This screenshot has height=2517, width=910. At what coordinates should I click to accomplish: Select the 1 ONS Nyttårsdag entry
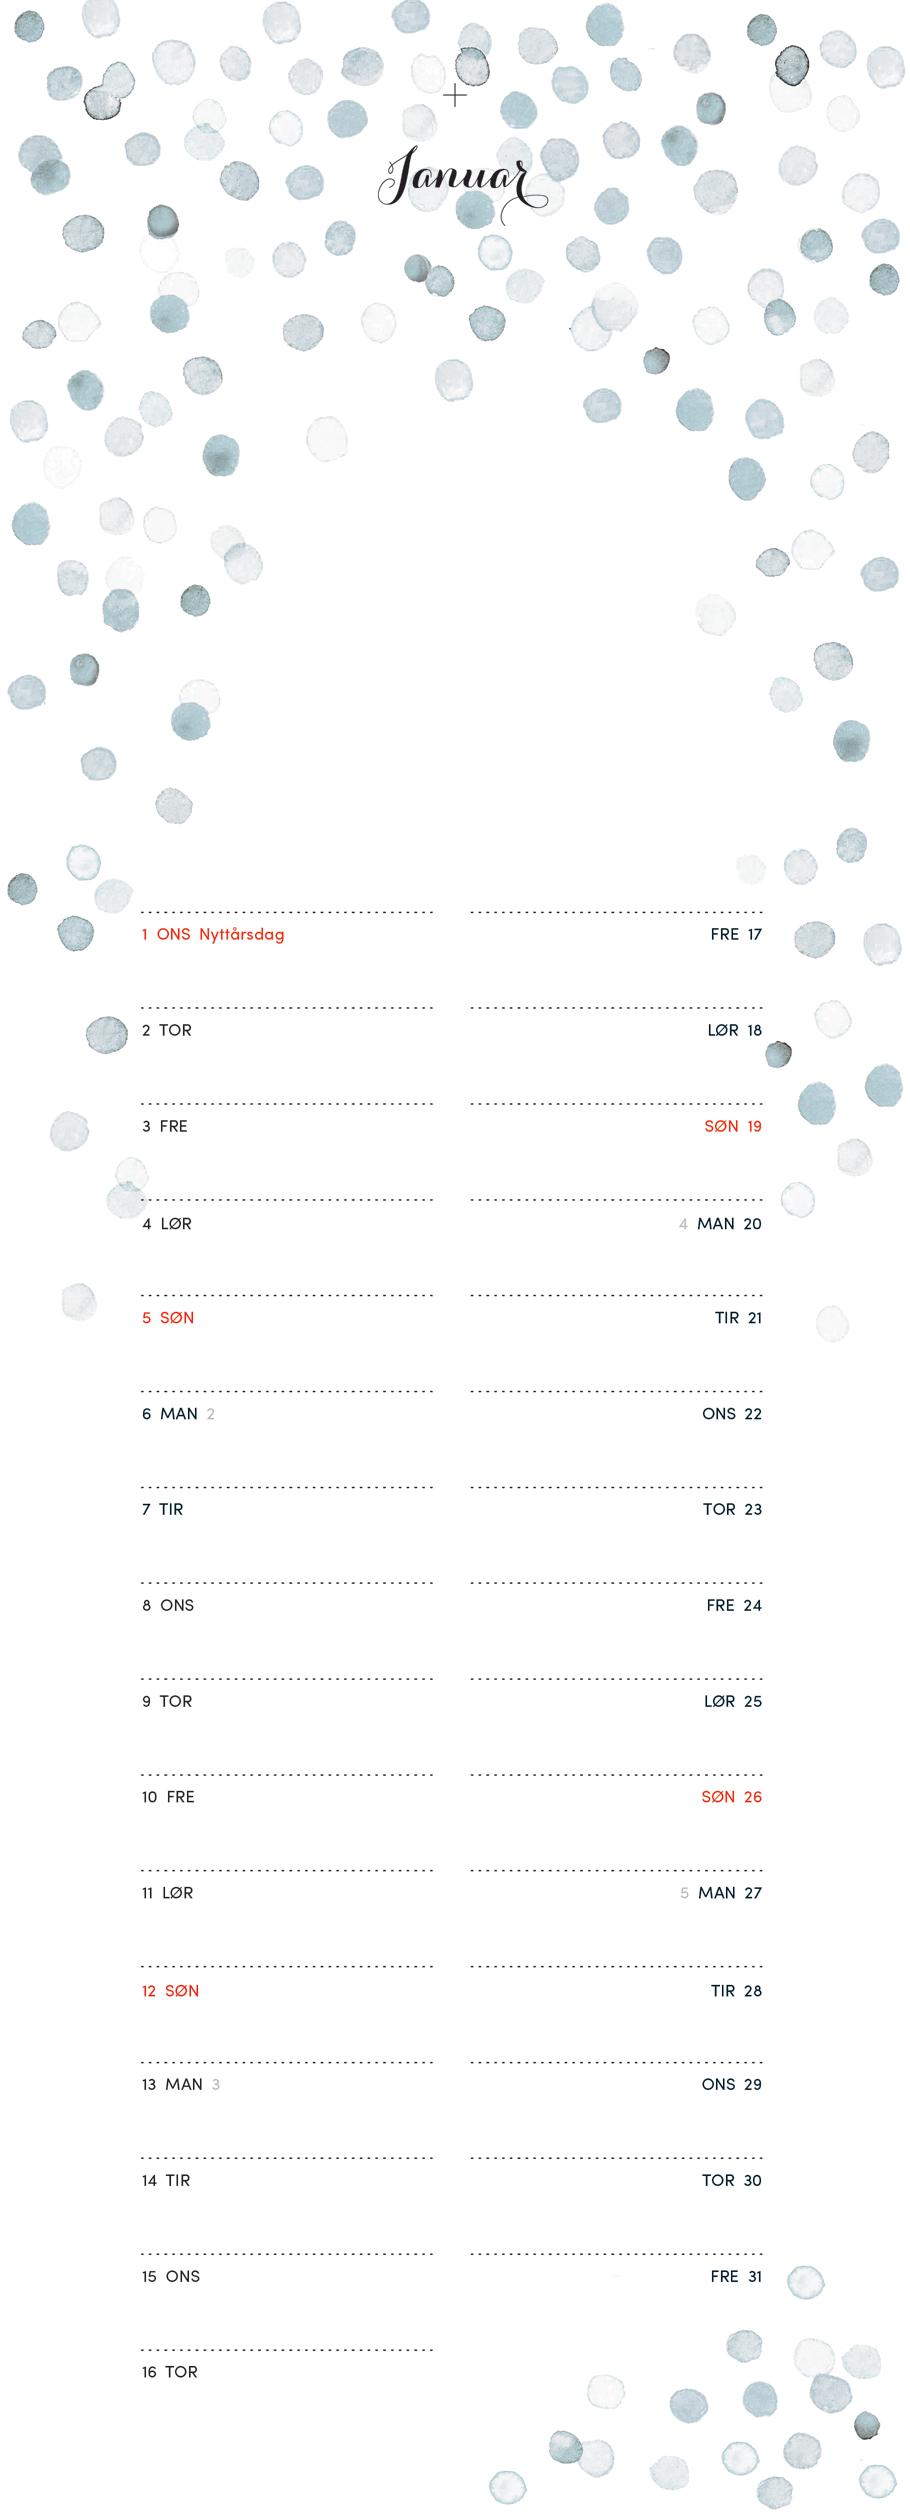pos(213,934)
